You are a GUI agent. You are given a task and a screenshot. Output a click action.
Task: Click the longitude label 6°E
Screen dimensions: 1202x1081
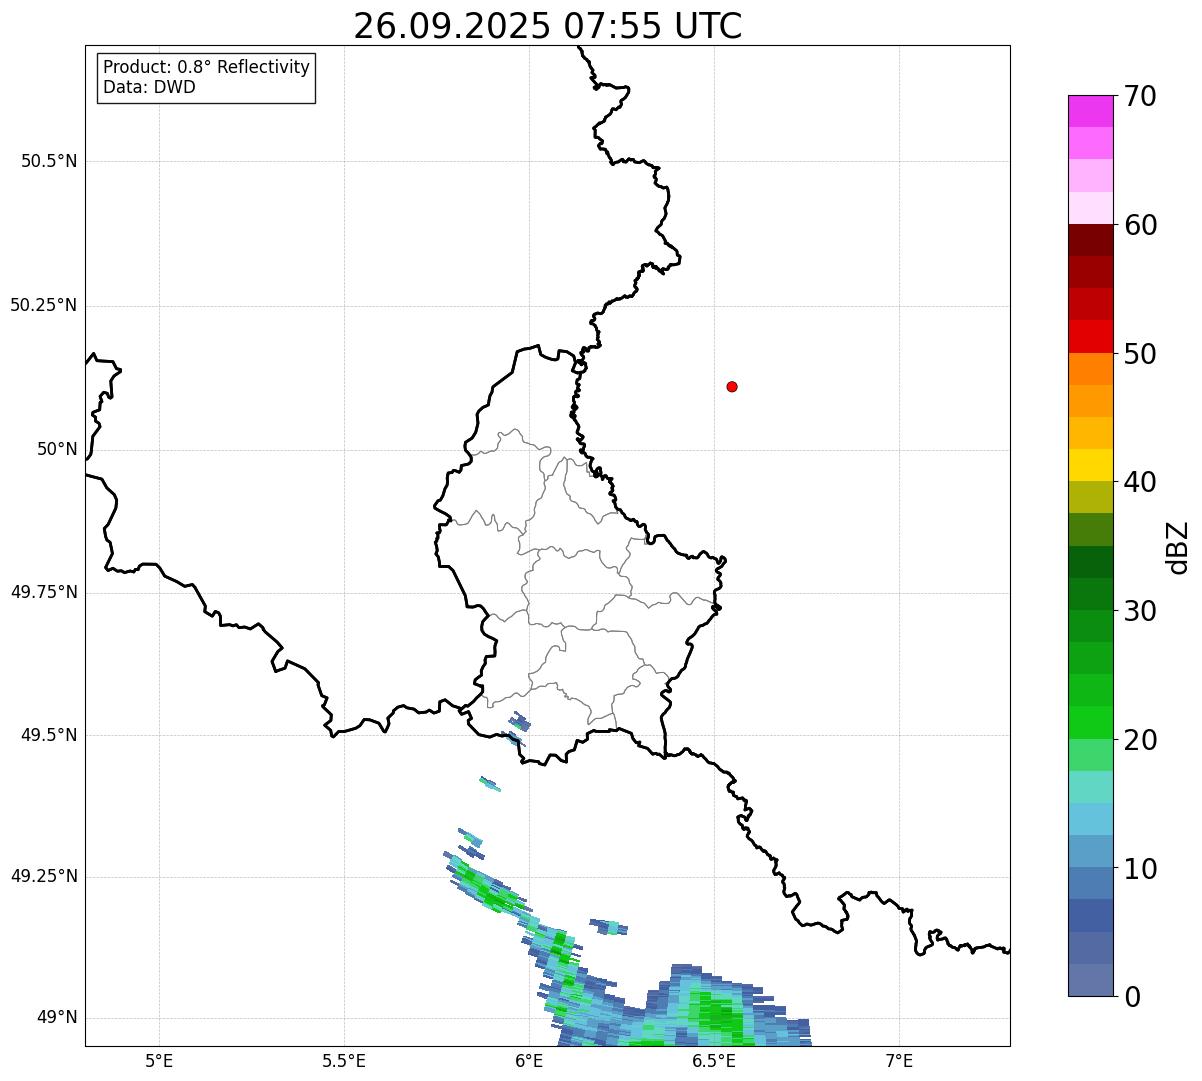click(529, 1060)
